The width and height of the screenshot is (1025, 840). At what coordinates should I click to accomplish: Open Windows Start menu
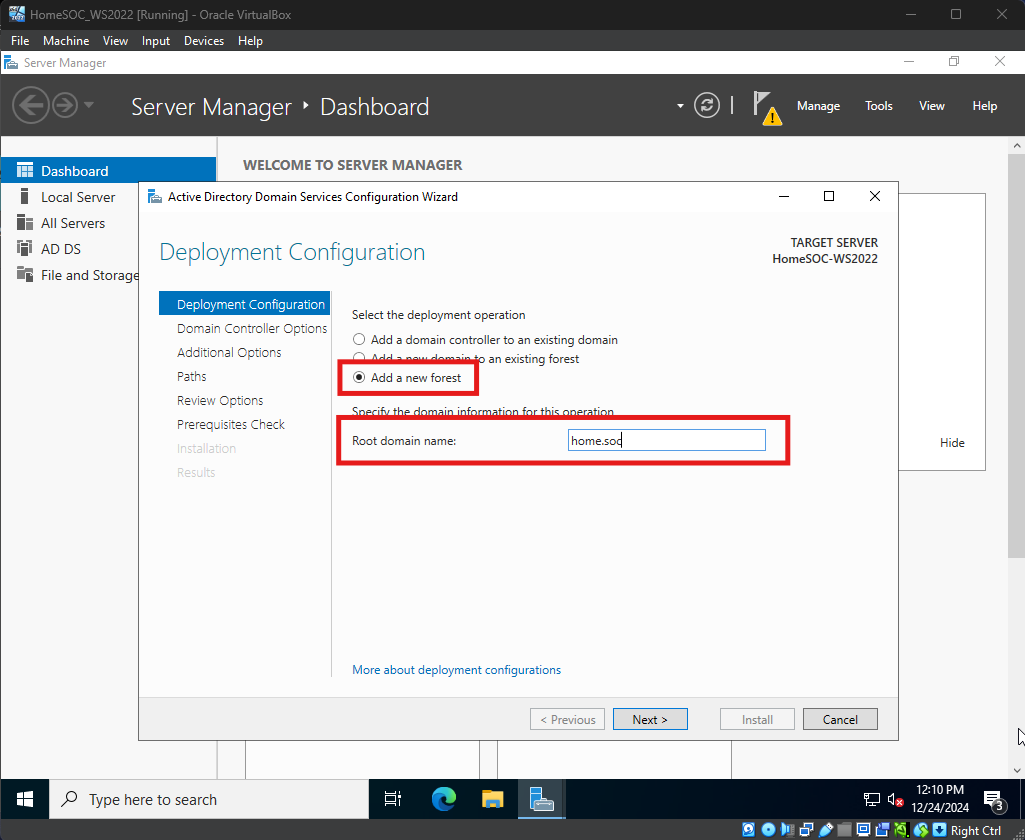(x=25, y=799)
